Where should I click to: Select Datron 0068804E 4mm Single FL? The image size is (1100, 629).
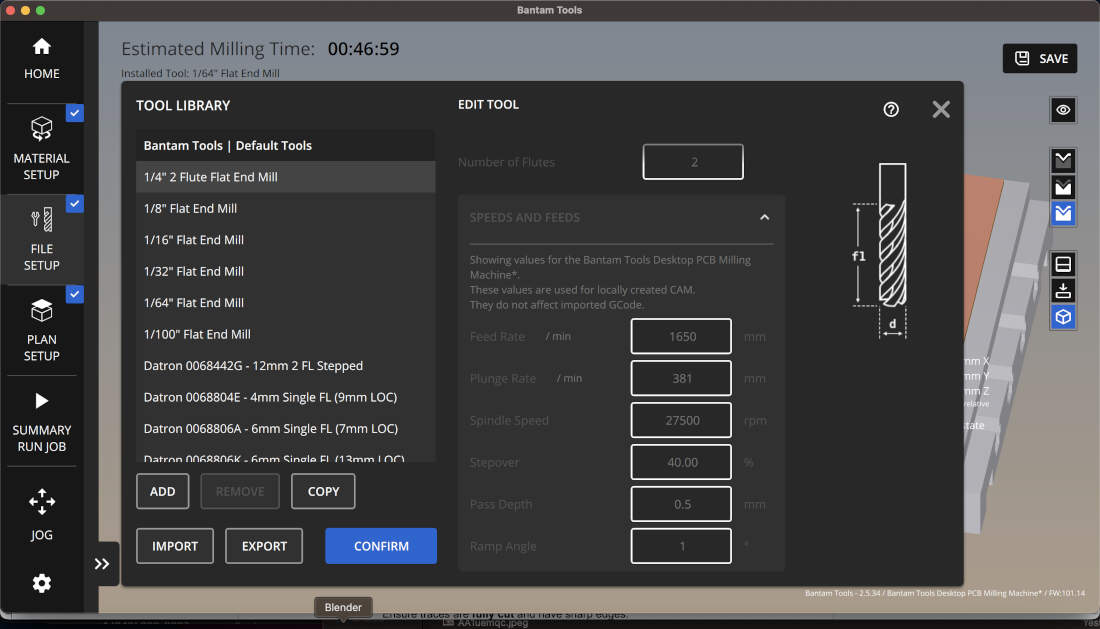286,398
